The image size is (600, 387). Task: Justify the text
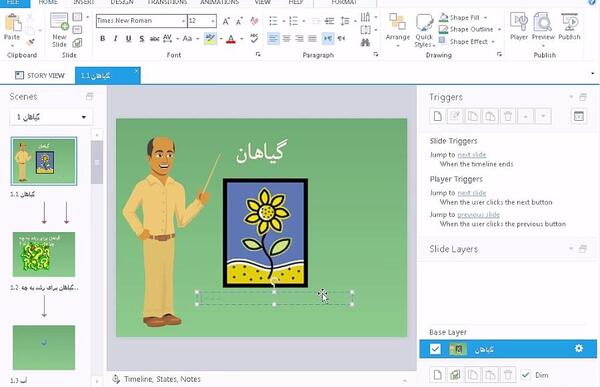pyautogui.click(x=313, y=38)
